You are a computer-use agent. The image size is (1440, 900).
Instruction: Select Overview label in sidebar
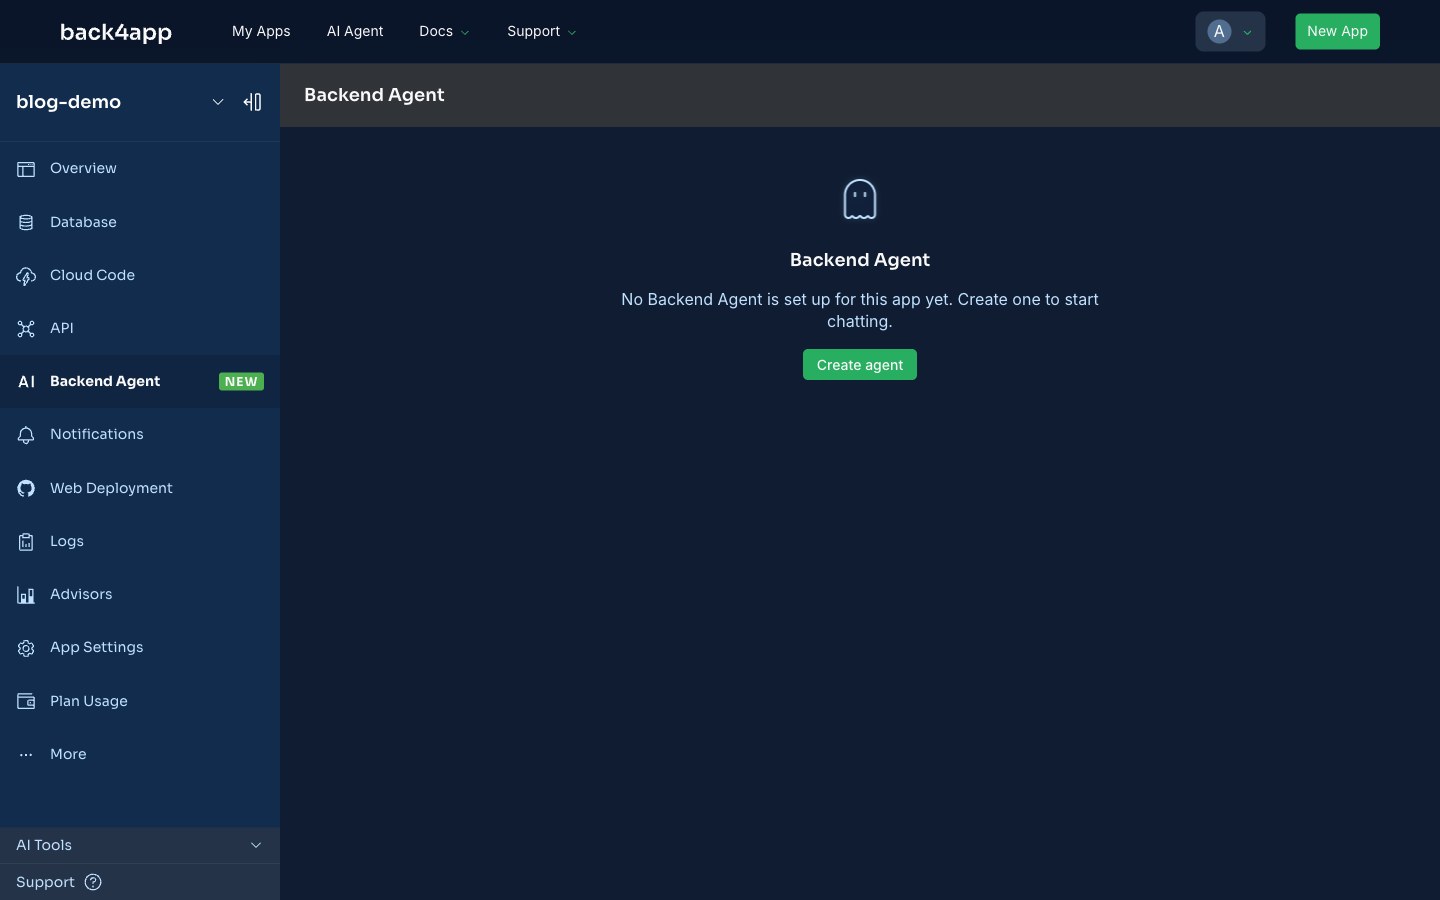coord(83,168)
